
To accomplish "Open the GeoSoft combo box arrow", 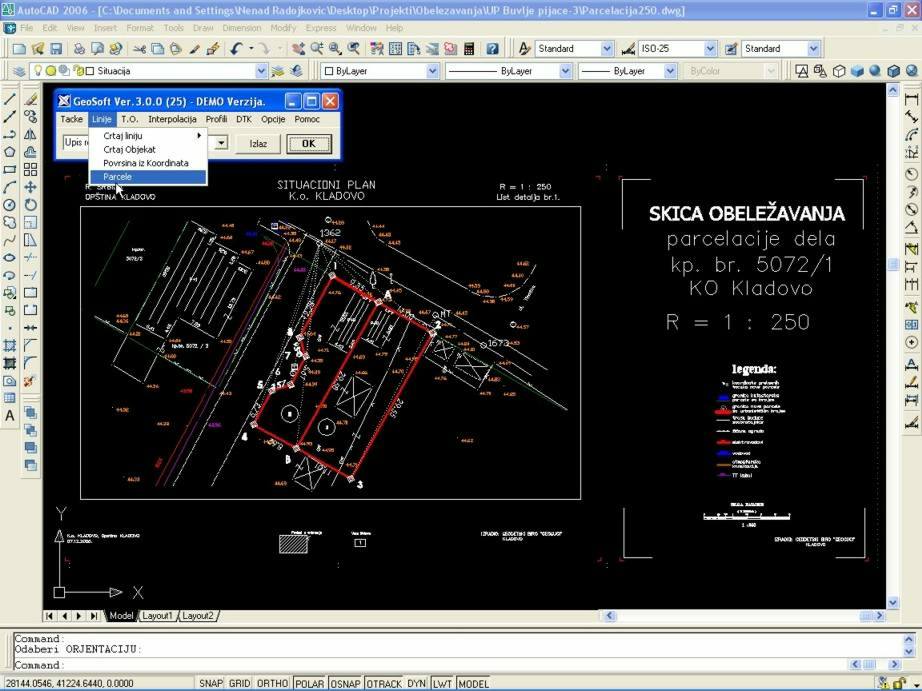I will [221, 143].
